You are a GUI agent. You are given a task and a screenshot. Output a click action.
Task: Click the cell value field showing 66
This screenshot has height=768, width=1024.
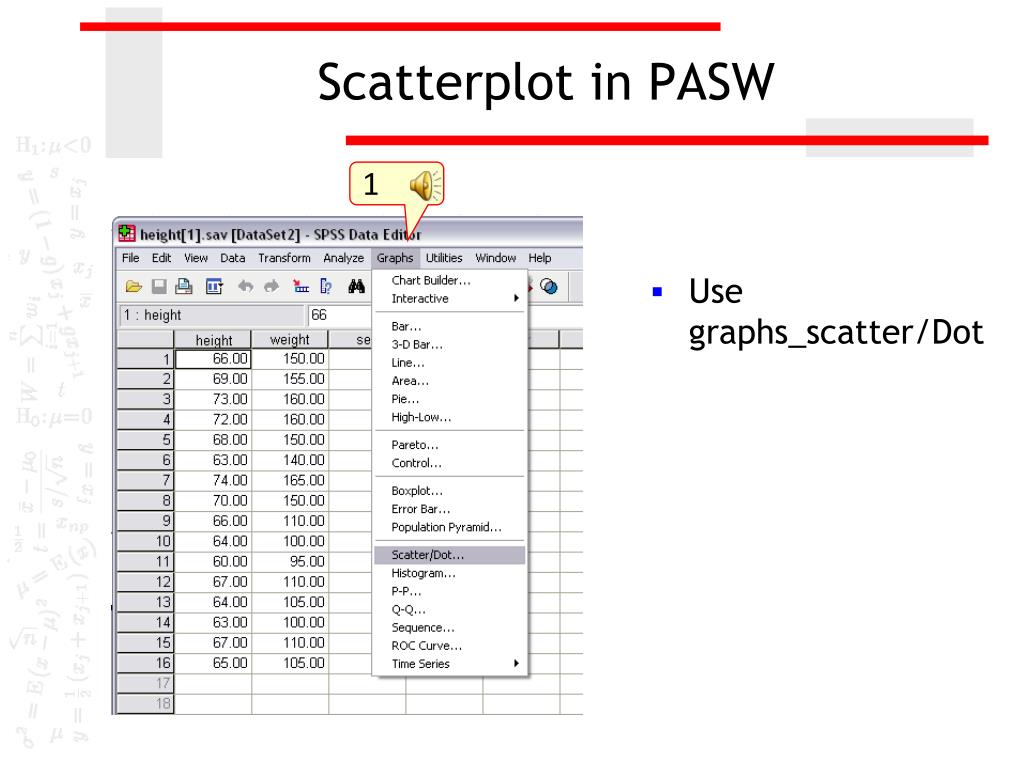[340, 315]
